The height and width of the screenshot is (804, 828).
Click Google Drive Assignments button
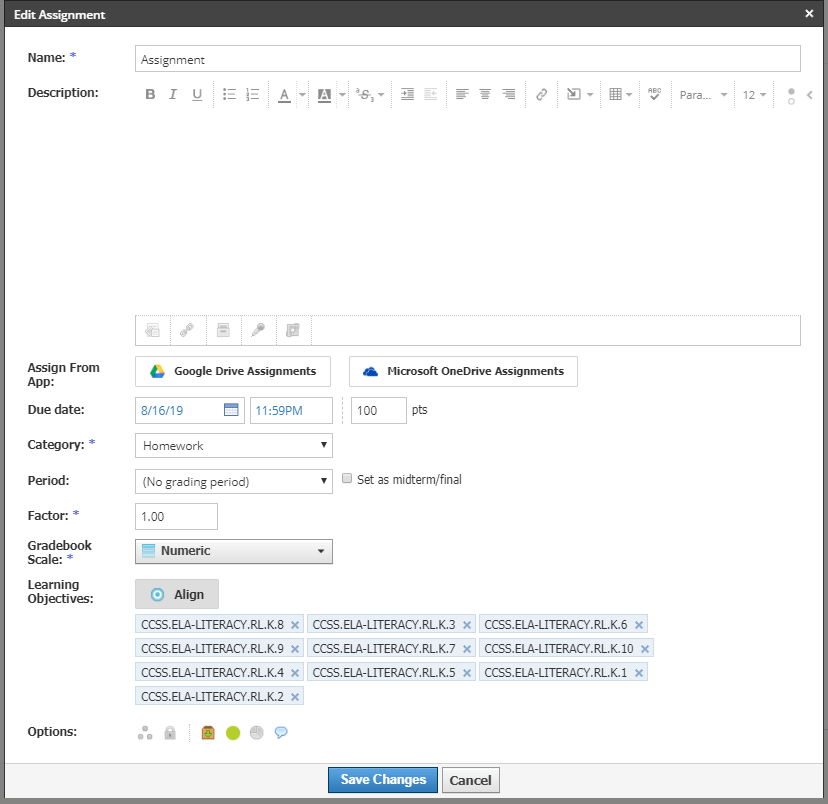click(233, 371)
